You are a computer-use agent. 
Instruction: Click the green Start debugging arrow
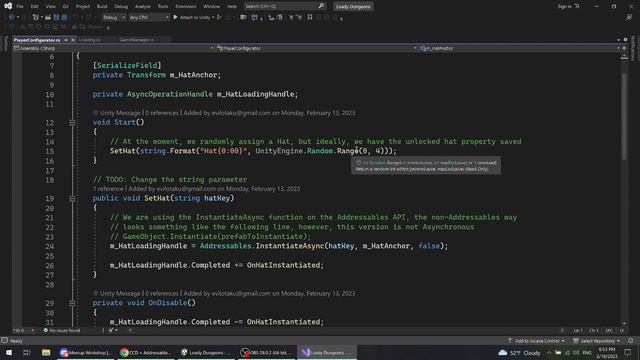[176, 18]
